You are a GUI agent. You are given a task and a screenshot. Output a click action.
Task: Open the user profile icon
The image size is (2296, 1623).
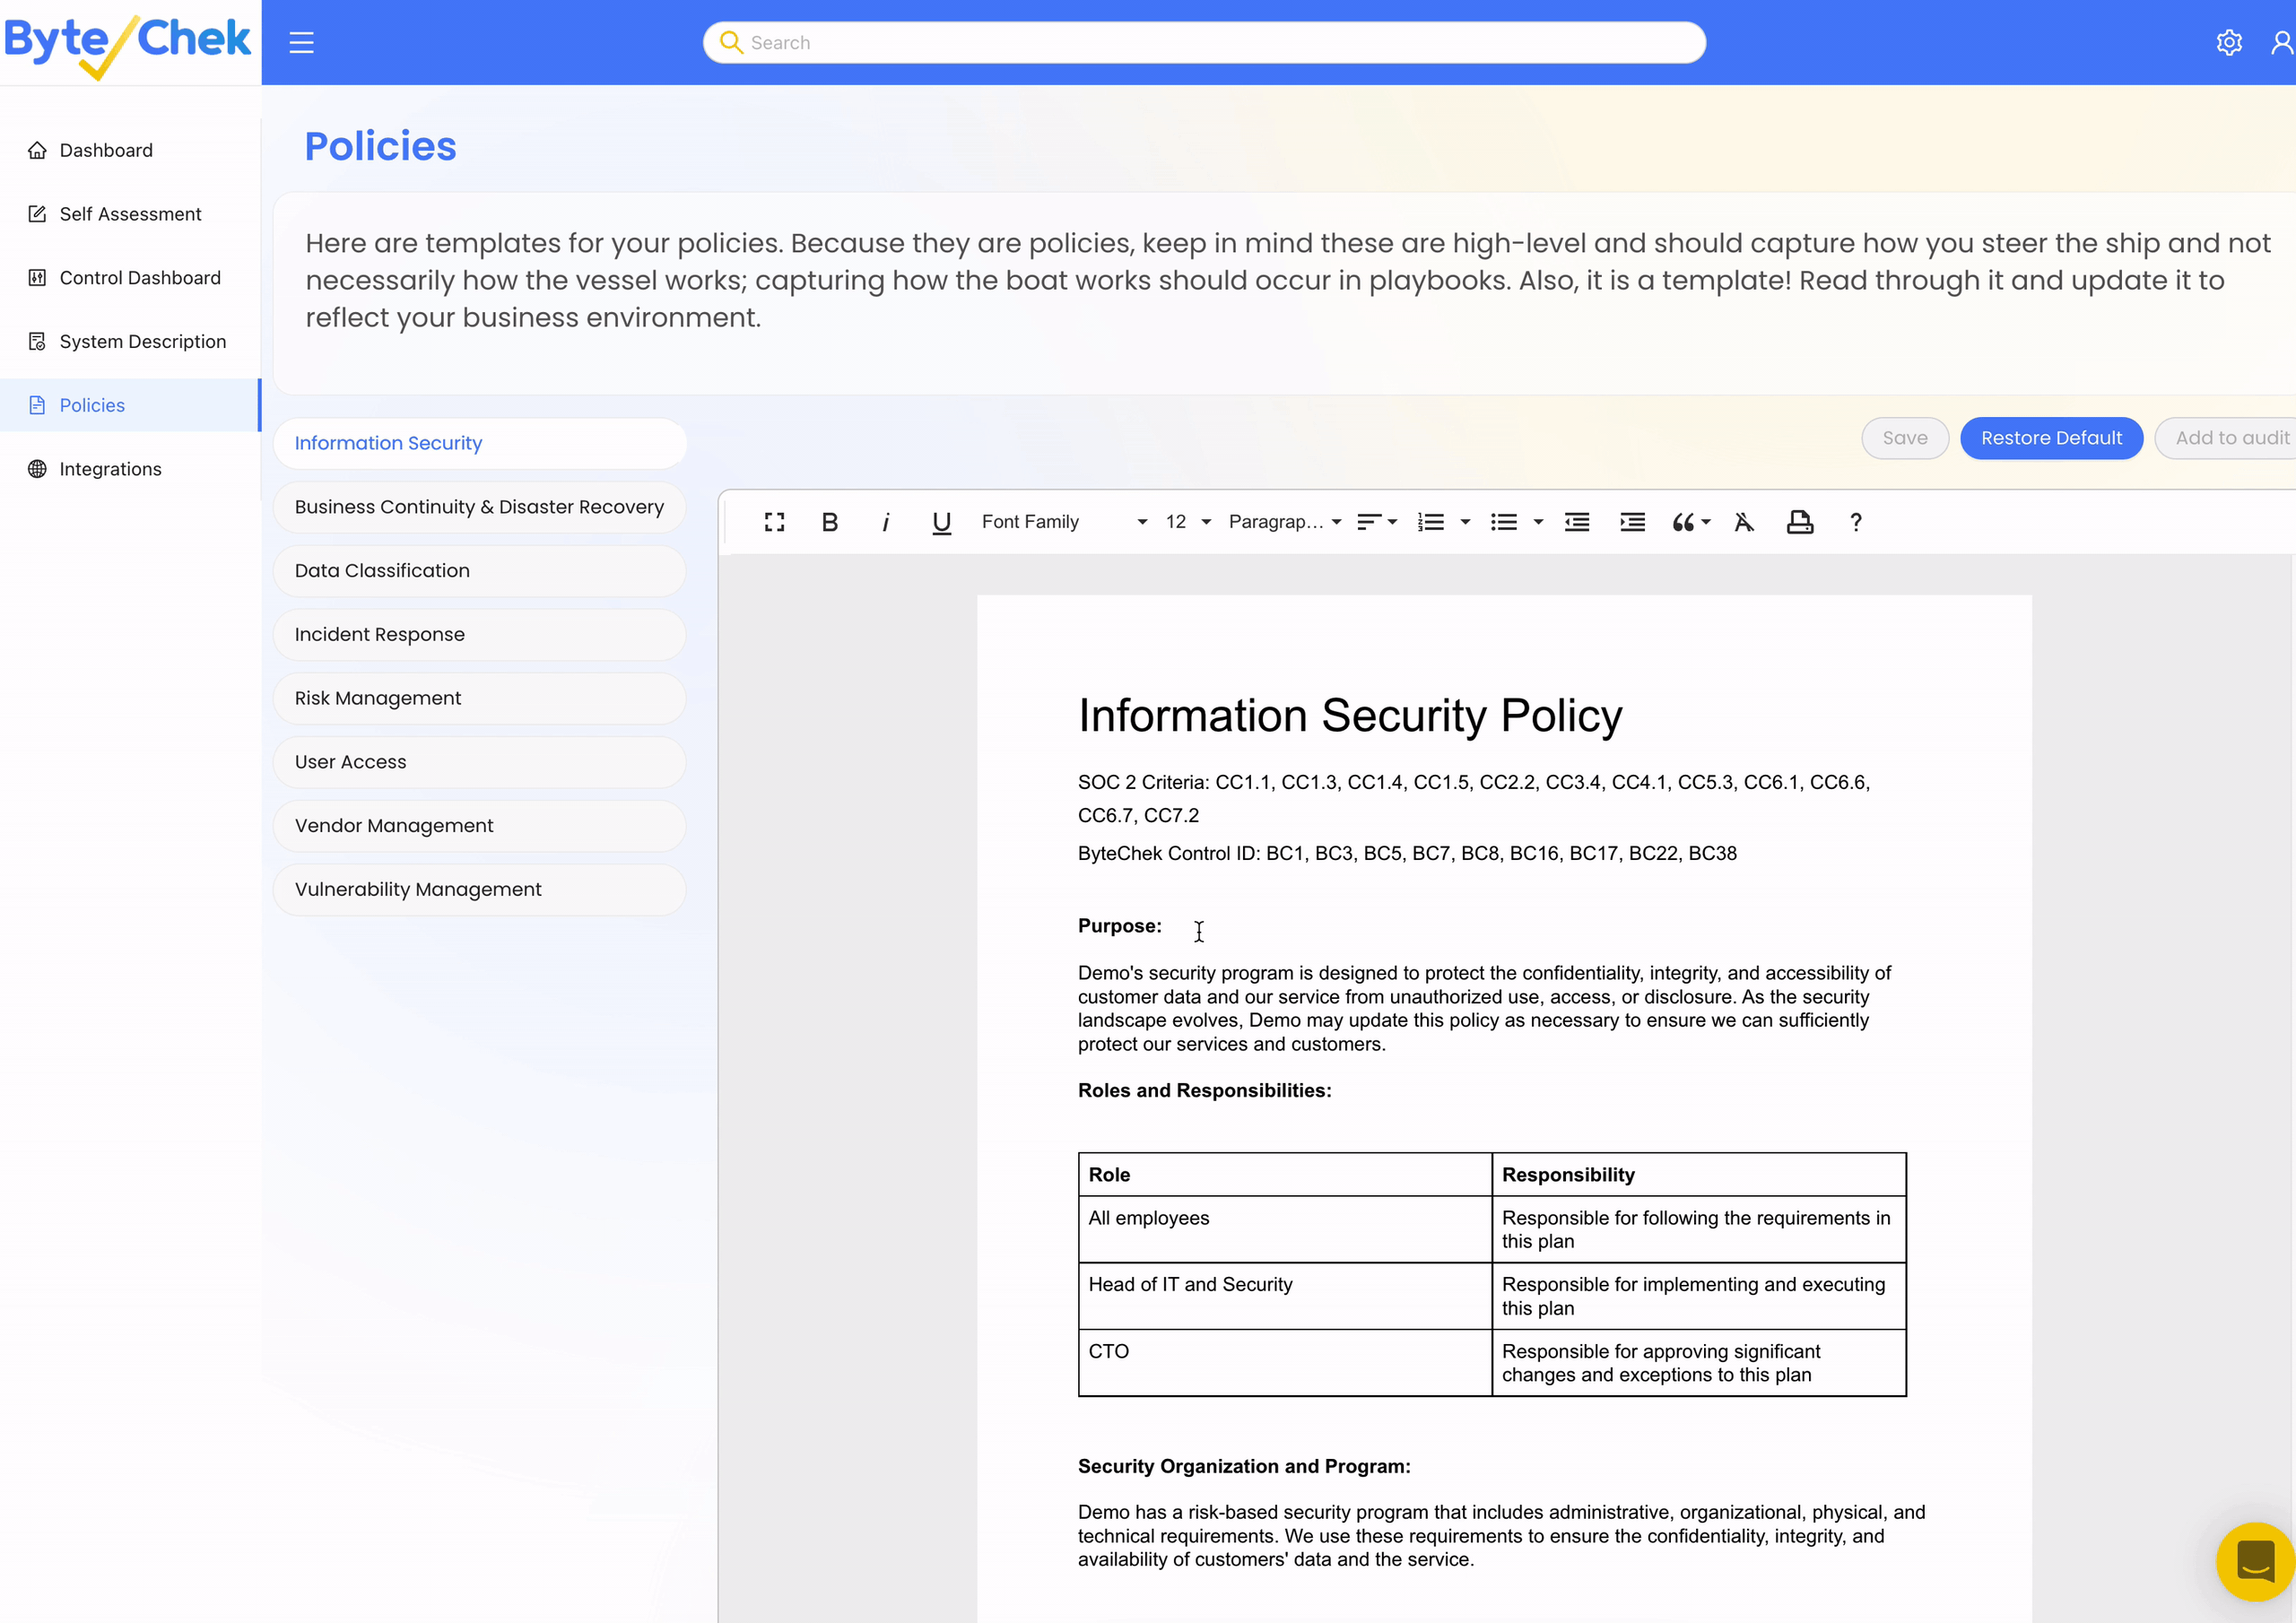(x=2283, y=42)
